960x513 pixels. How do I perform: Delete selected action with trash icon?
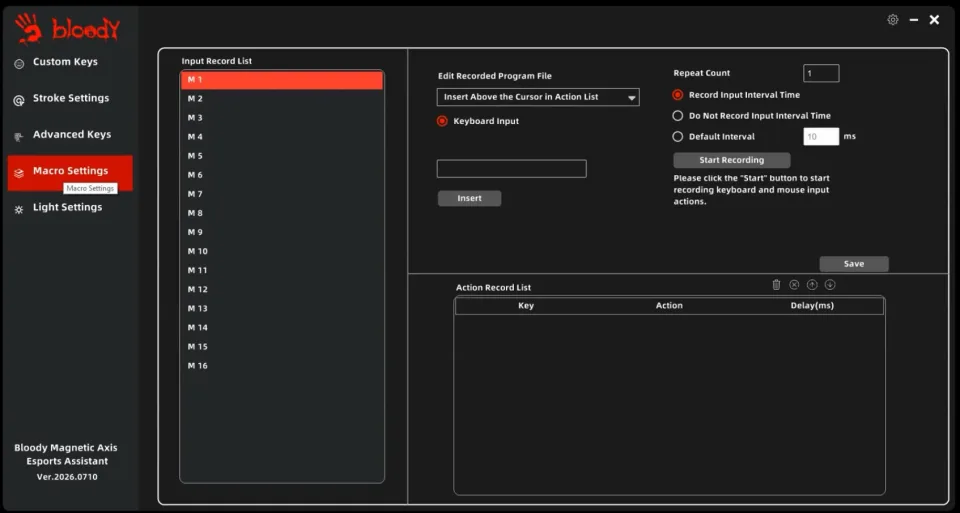(776, 285)
